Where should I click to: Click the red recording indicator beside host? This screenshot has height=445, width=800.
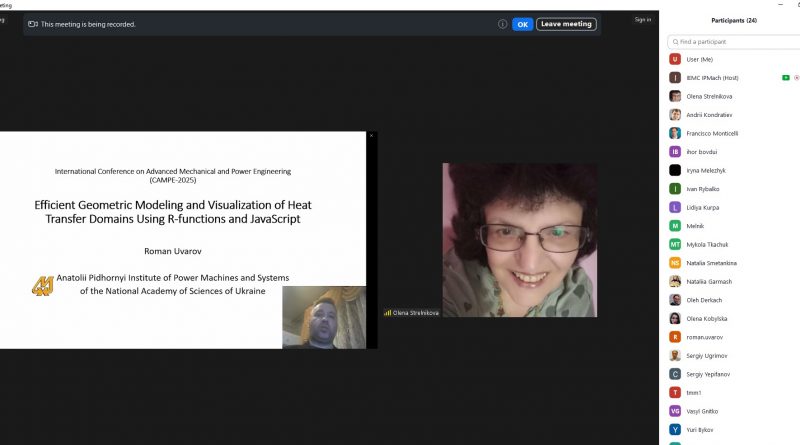796,78
